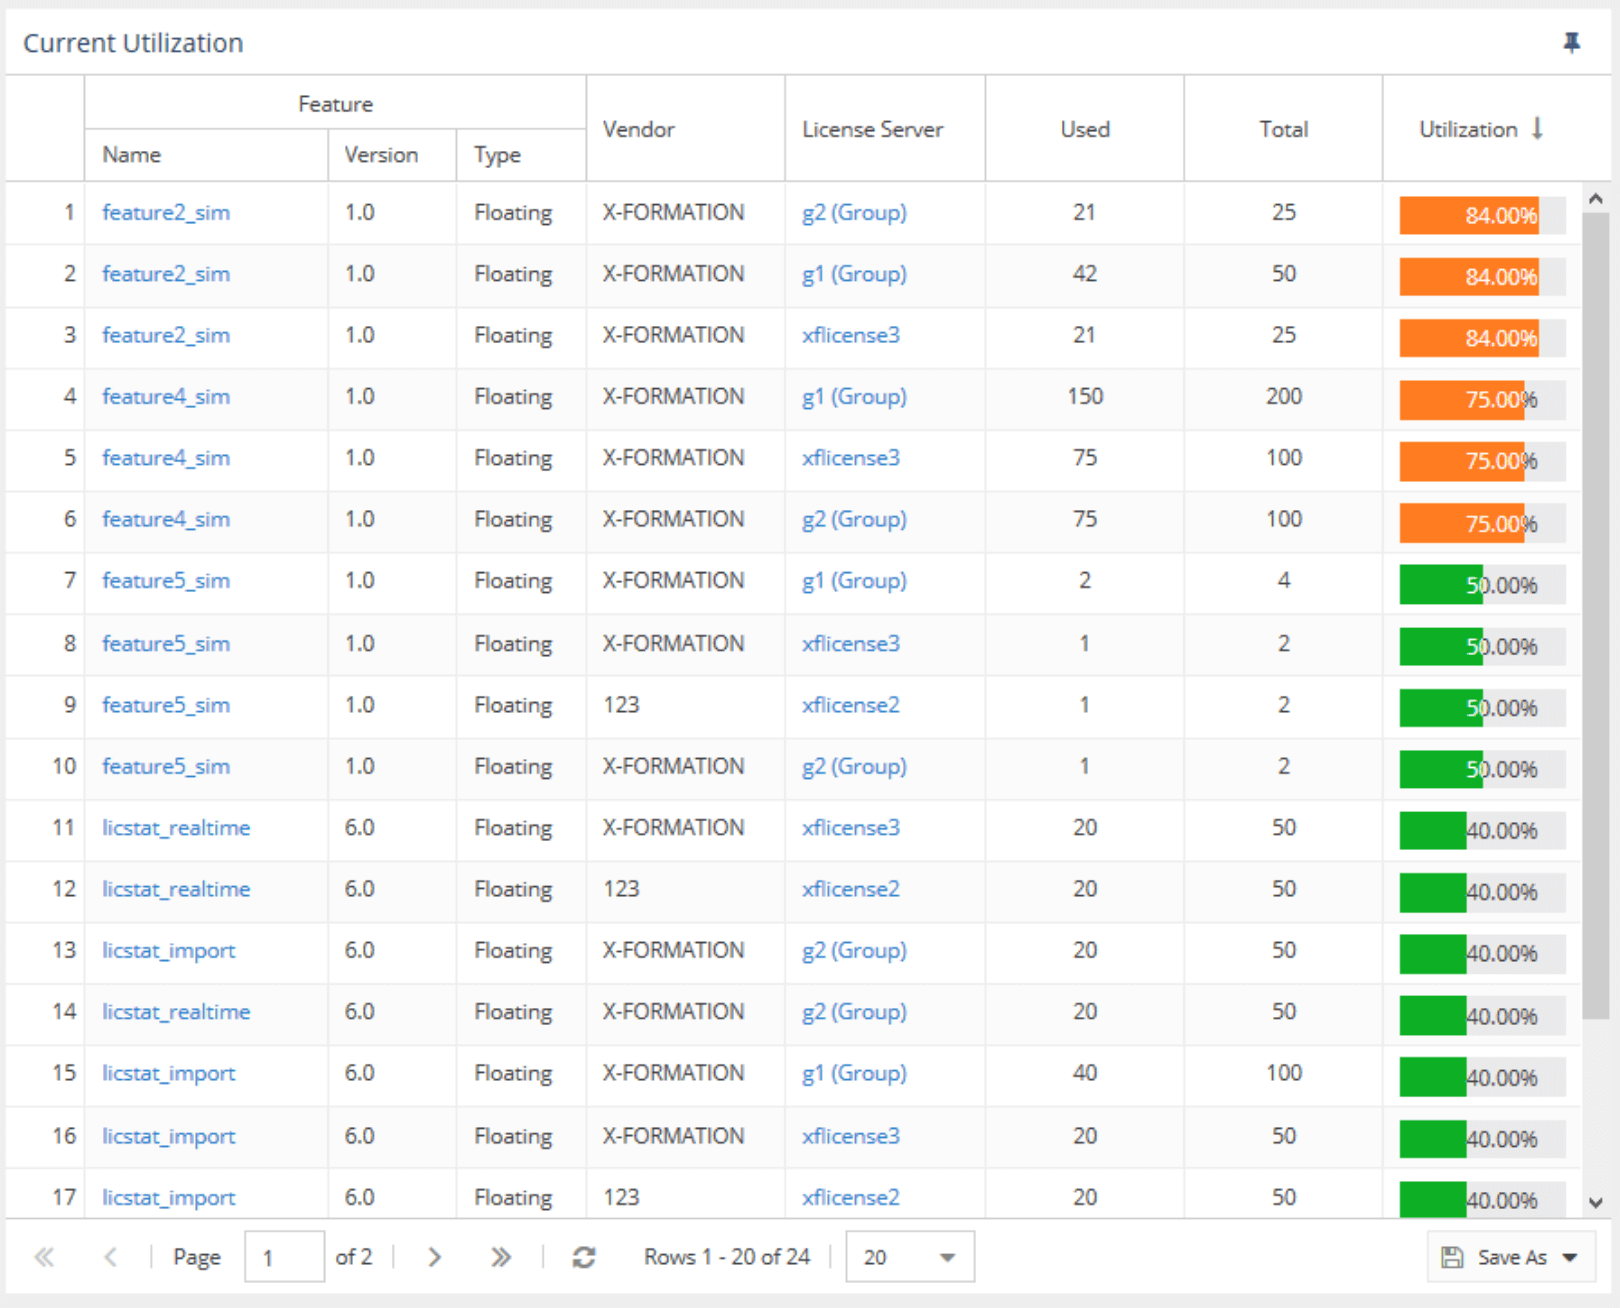The image size is (1620, 1308).
Task: Open g1 (Group) server in row 15
Action: click(854, 1073)
